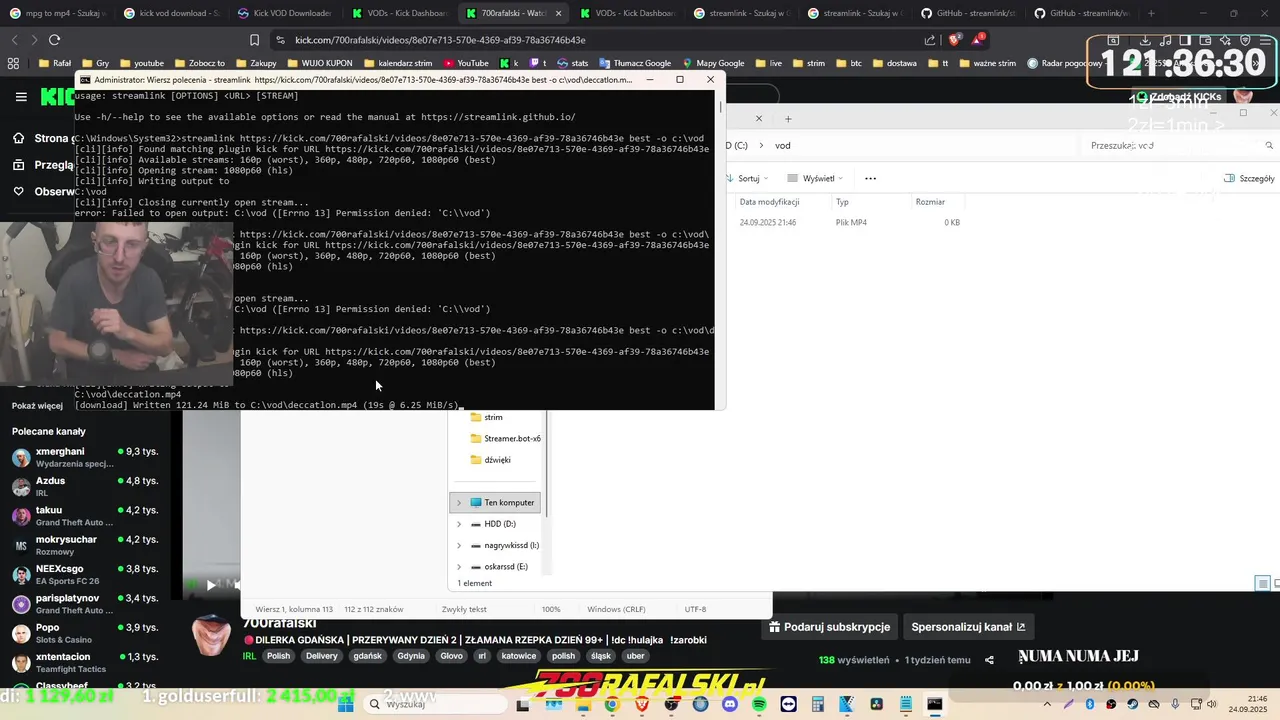Open Command Prompt taskbar icon

tap(934, 704)
